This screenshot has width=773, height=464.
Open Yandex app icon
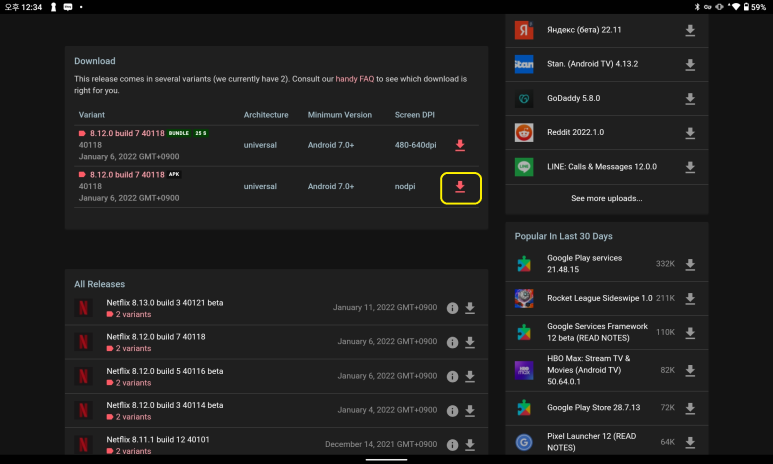coord(524,30)
